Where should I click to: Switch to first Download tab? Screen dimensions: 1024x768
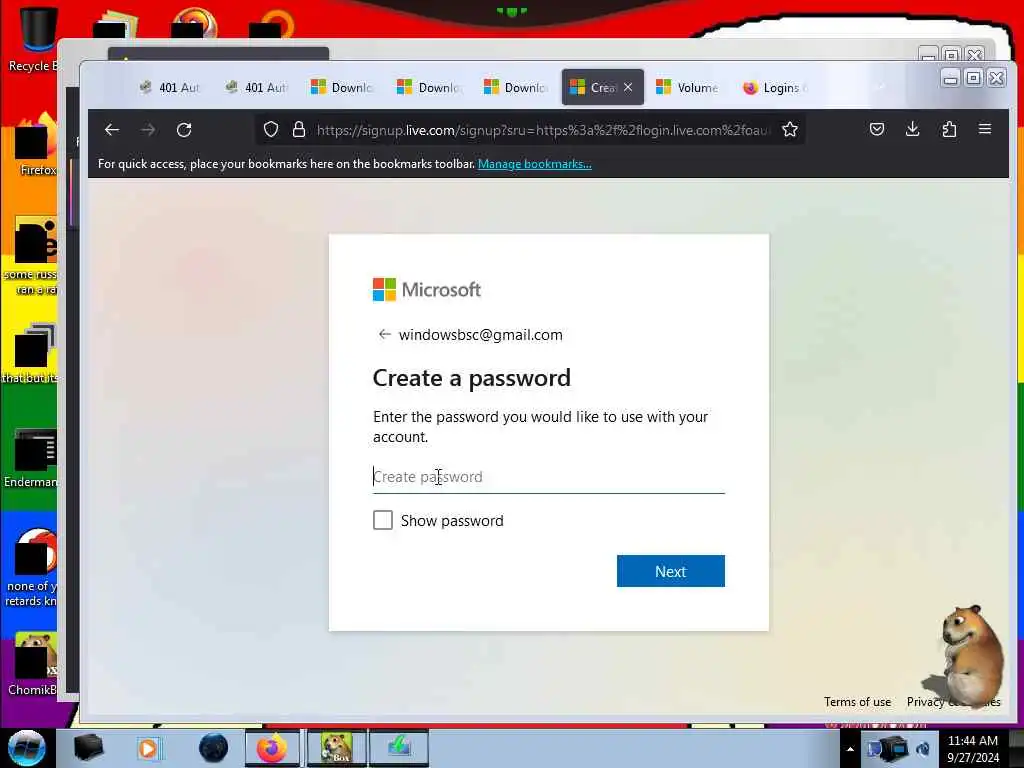(x=342, y=87)
